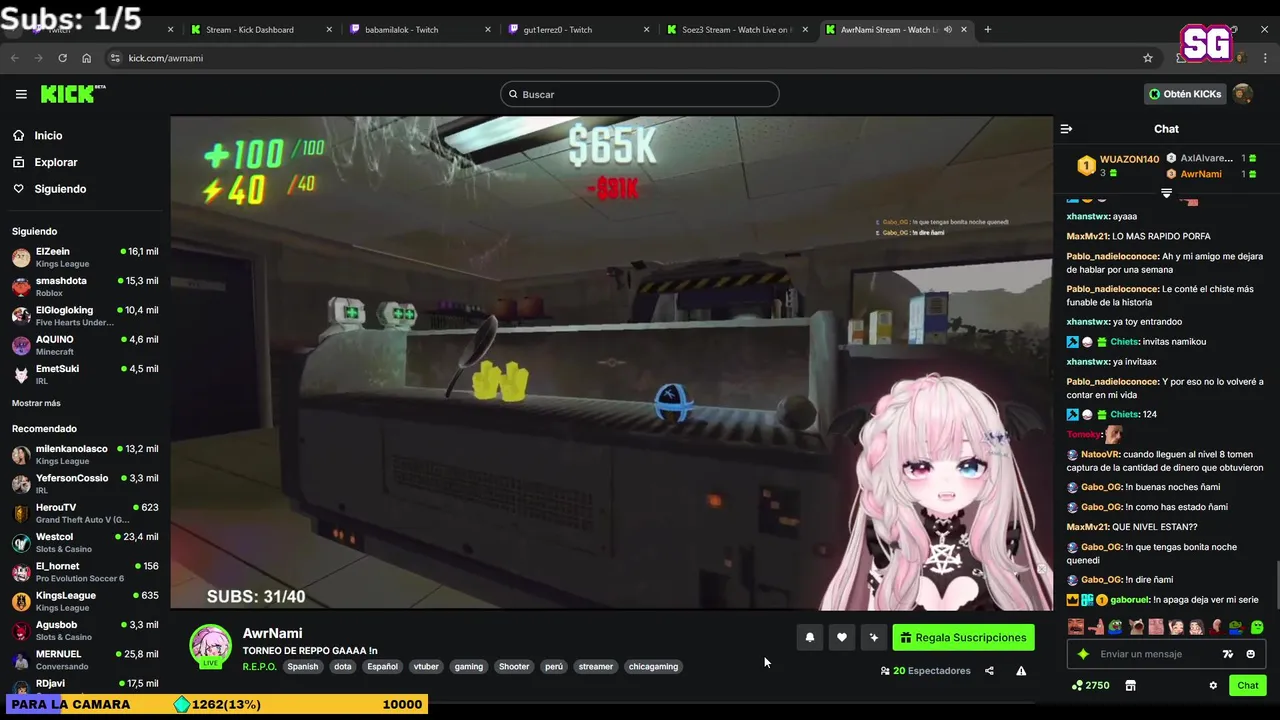Close the babamilalok - Twitch tab
The width and height of the screenshot is (1280, 720).
point(488,29)
